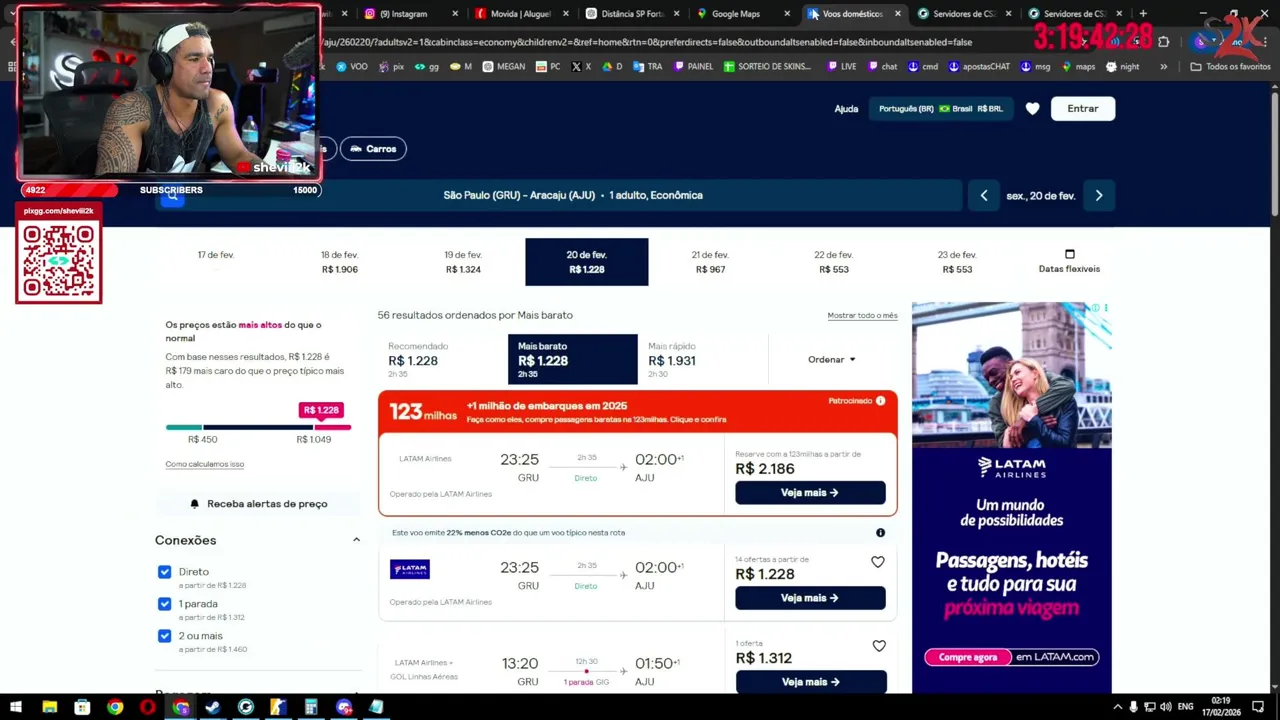Open Microsoft Store from taskbar

pyautogui.click(x=82, y=707)
